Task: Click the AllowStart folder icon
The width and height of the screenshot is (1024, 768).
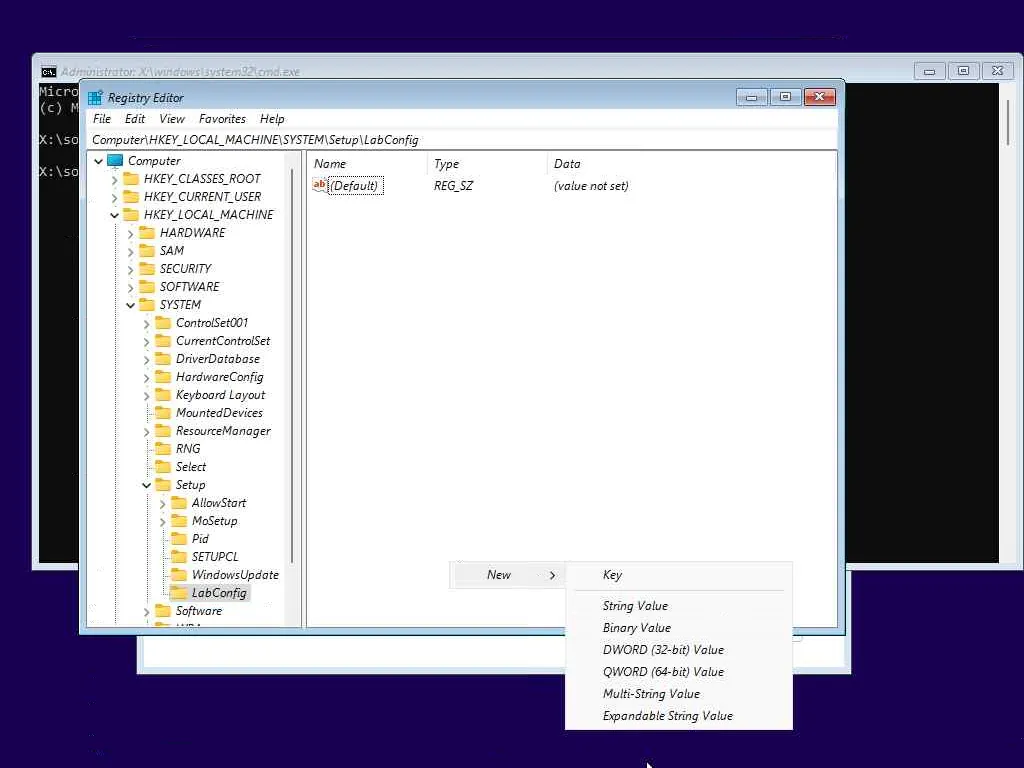Action: (179, 503)
